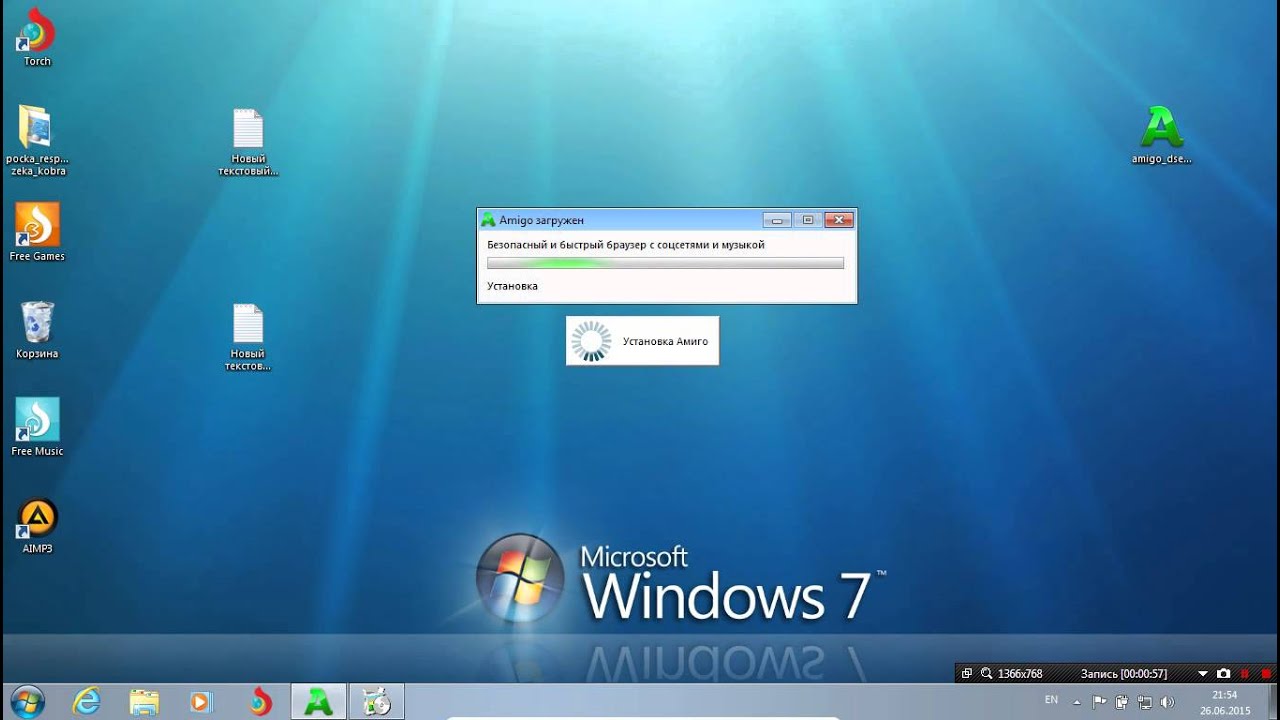
Task: Click the Запись [00:00:57] timer text
Action: point(1124,674)
